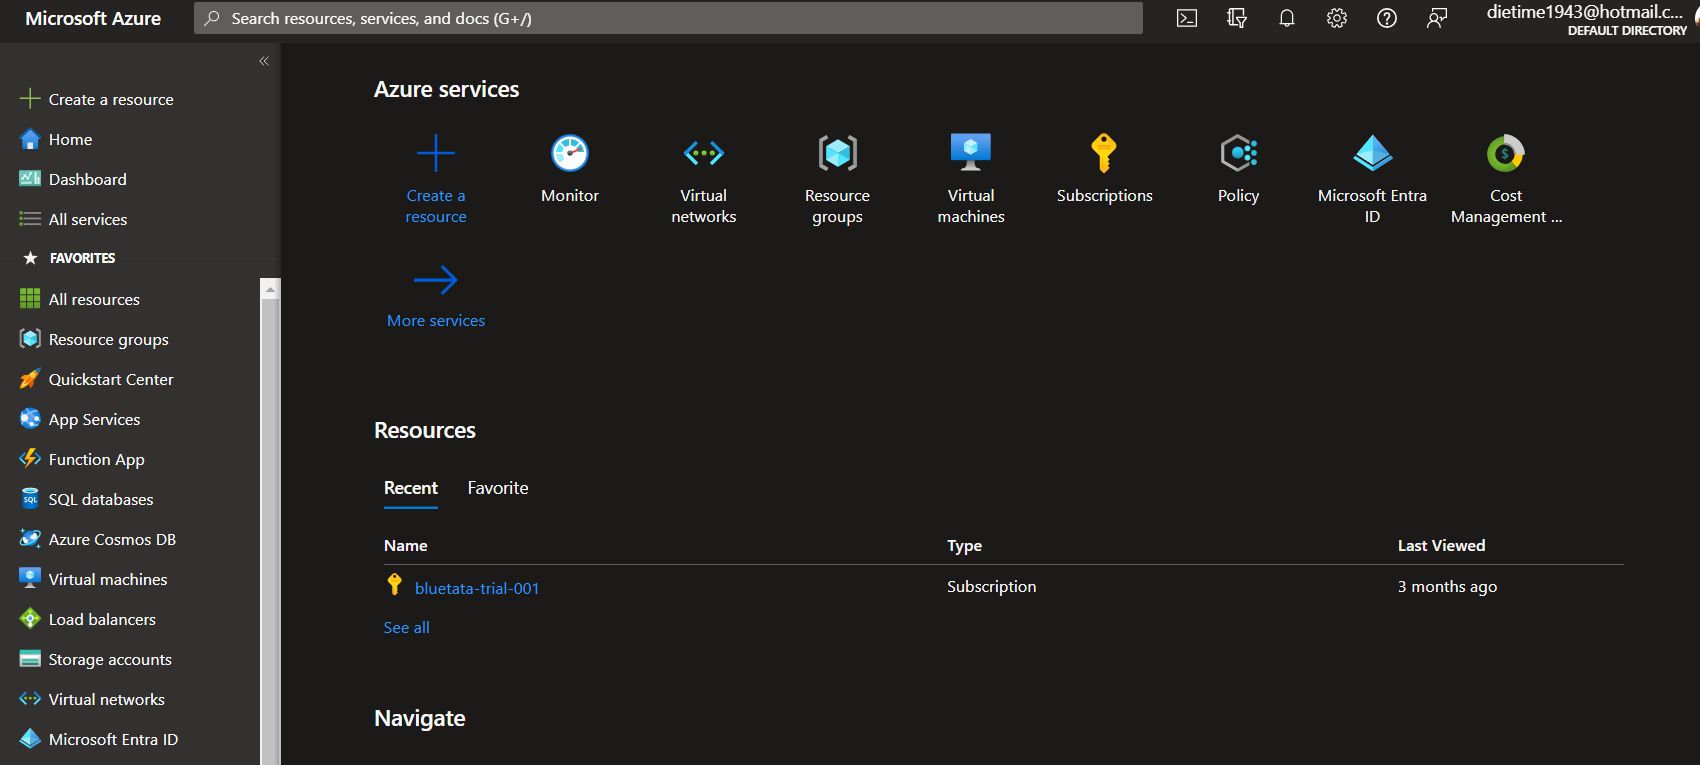Open Load balancers in the sidebar

click(102, 619)
